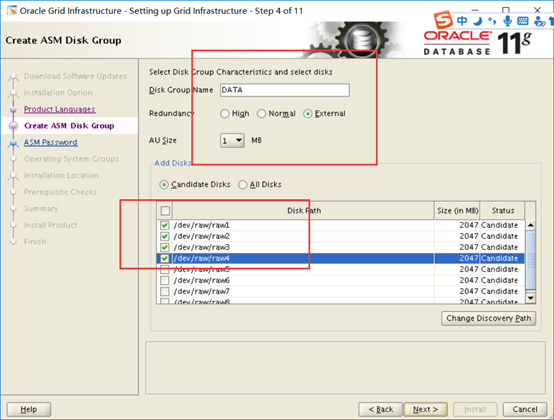Select the /dev/raw/raw7 path text
Screen dimensions: 554x420
[201, 291]
